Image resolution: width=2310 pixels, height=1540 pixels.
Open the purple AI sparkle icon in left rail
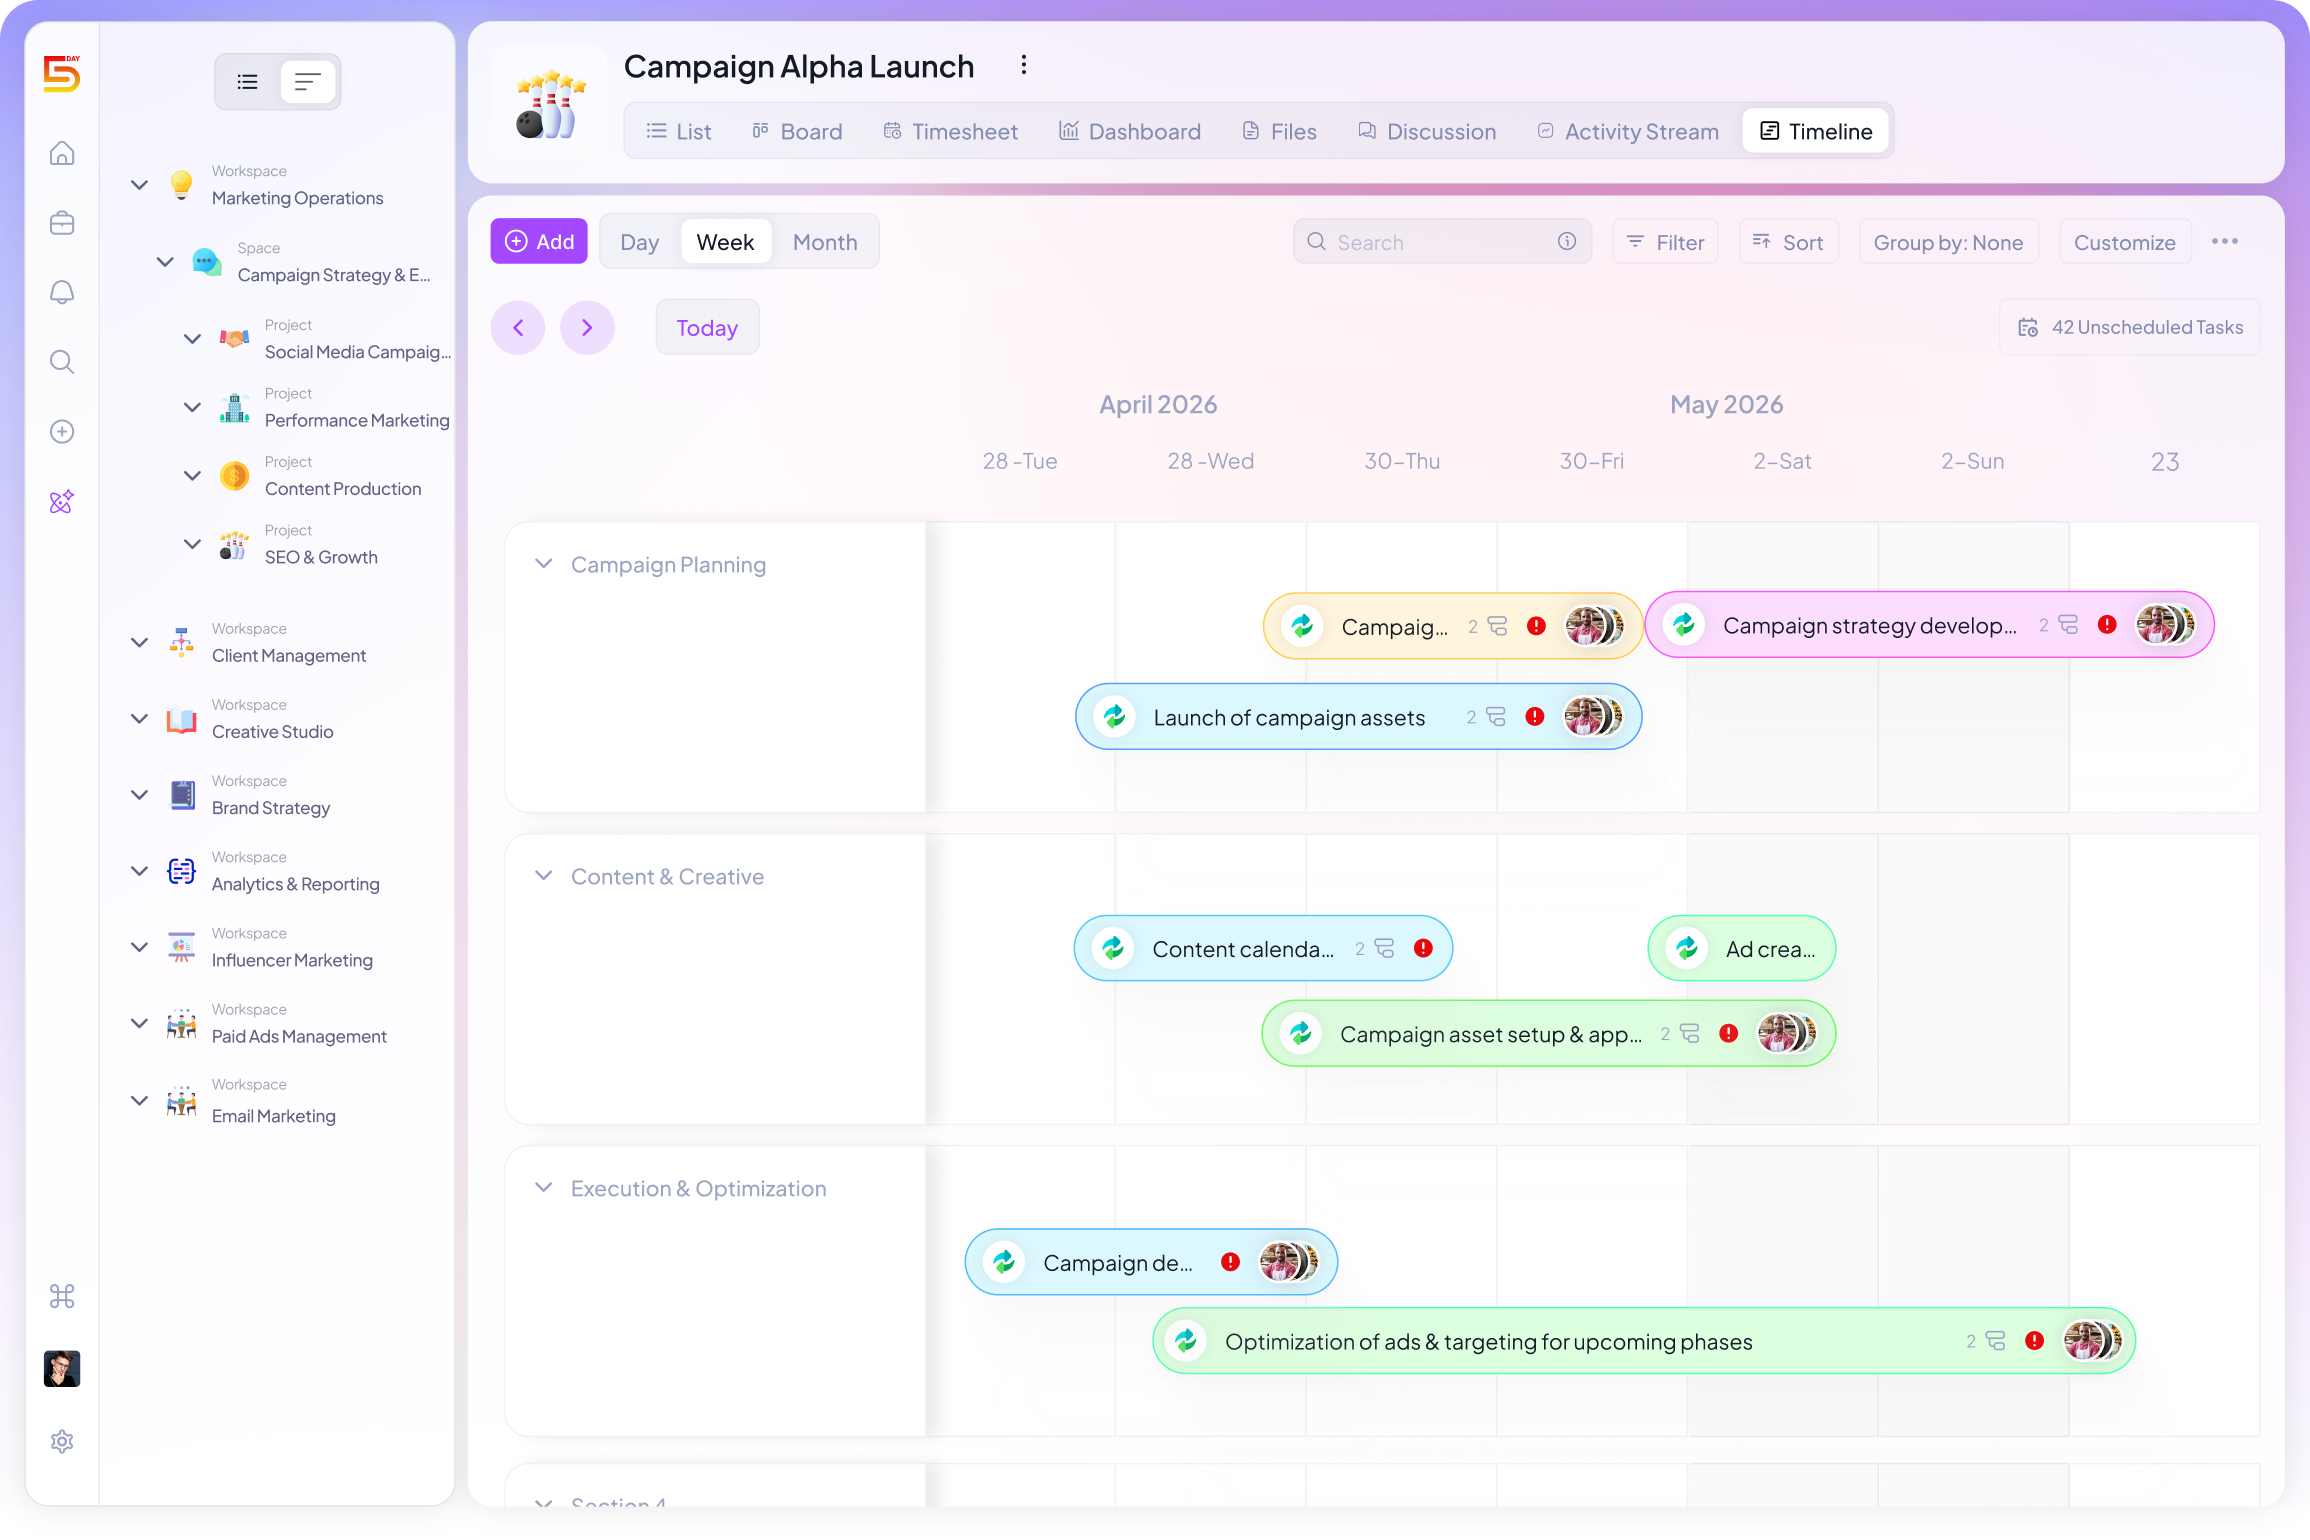point(62,501)
